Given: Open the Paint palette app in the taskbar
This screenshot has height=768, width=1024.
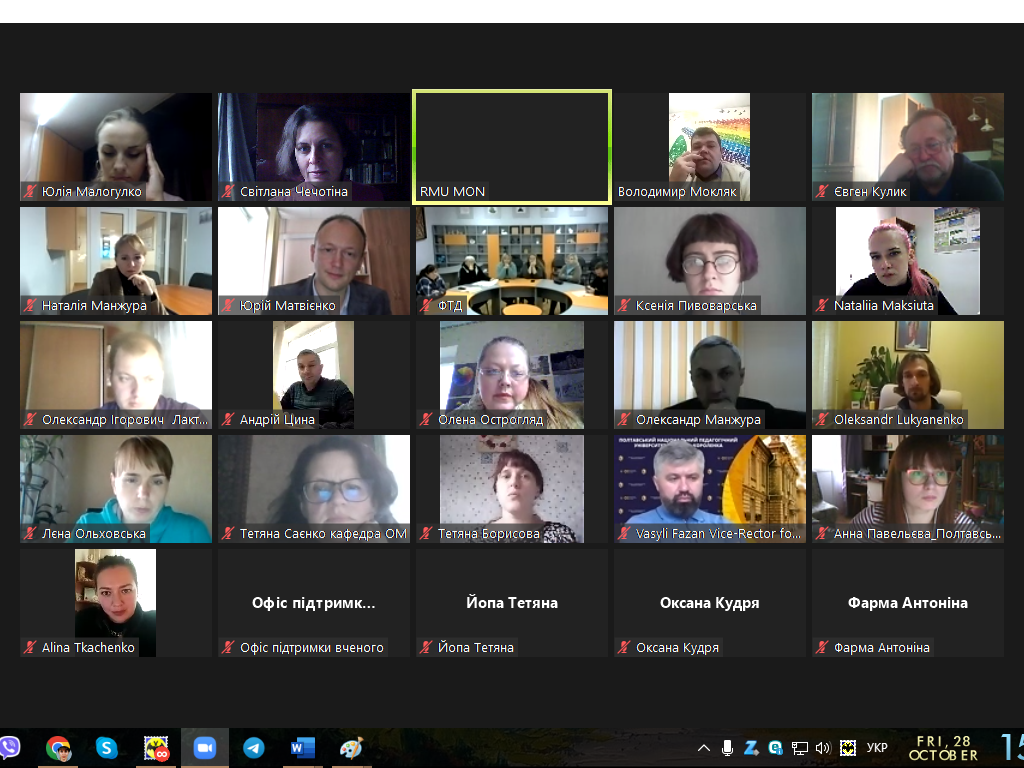Looking at the screenshot, I should point(351,748).
